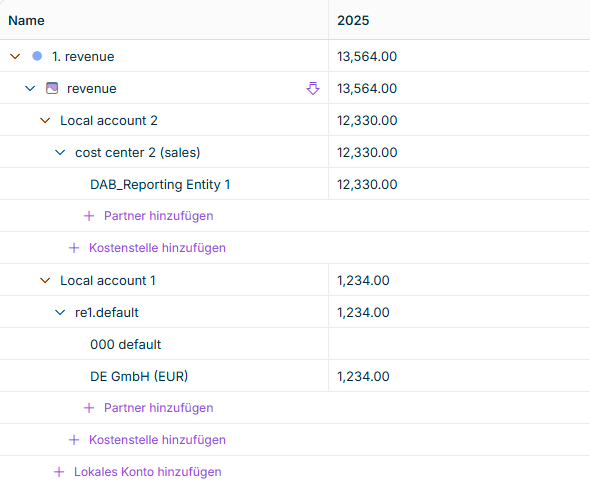Click 12,330.00 value in DAB_Reporting Entity 1 row

click(367, 184)
